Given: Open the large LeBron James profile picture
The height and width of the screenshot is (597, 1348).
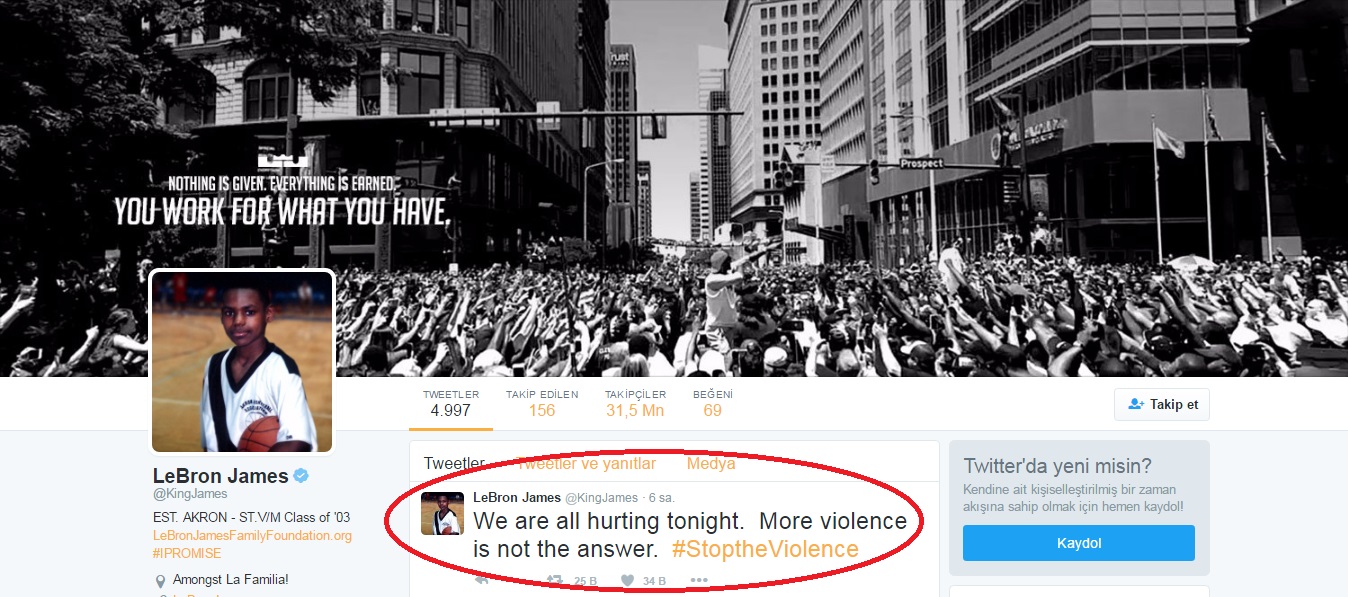Looking at the screenshot, I should [x=242, y=361].
